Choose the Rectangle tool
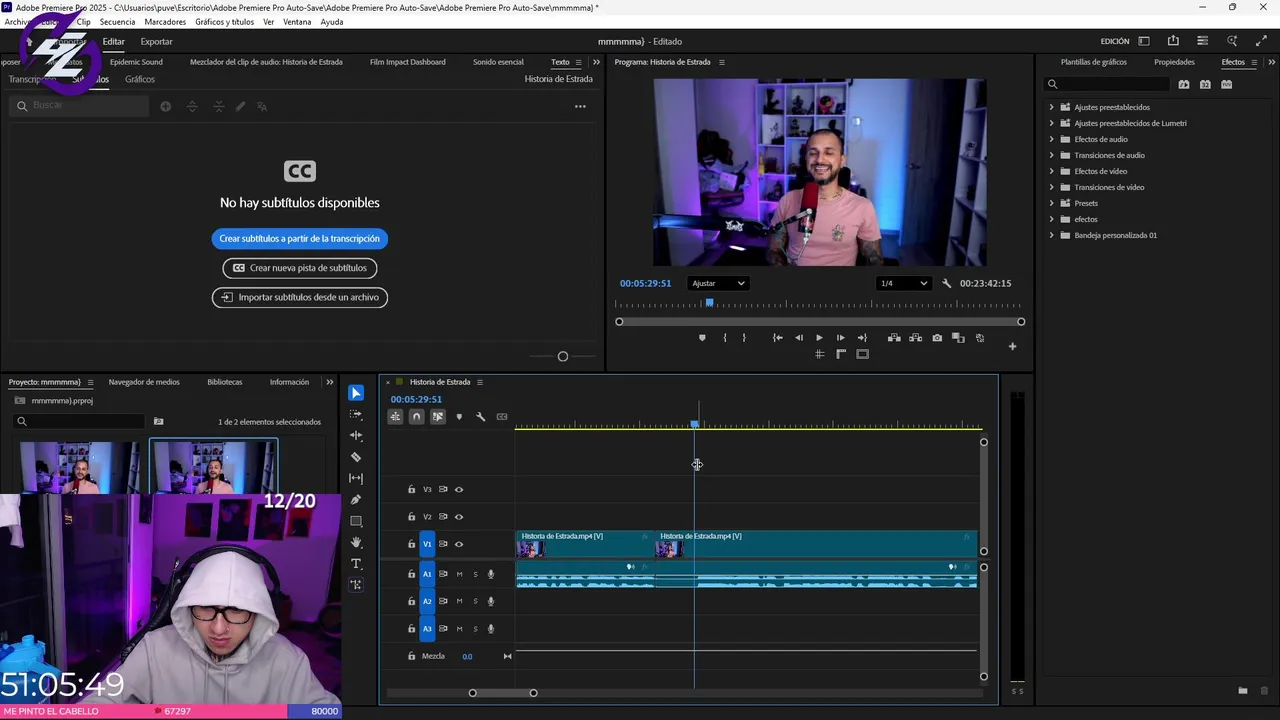This screenshot has width=1280, height=720. [356, 521]
